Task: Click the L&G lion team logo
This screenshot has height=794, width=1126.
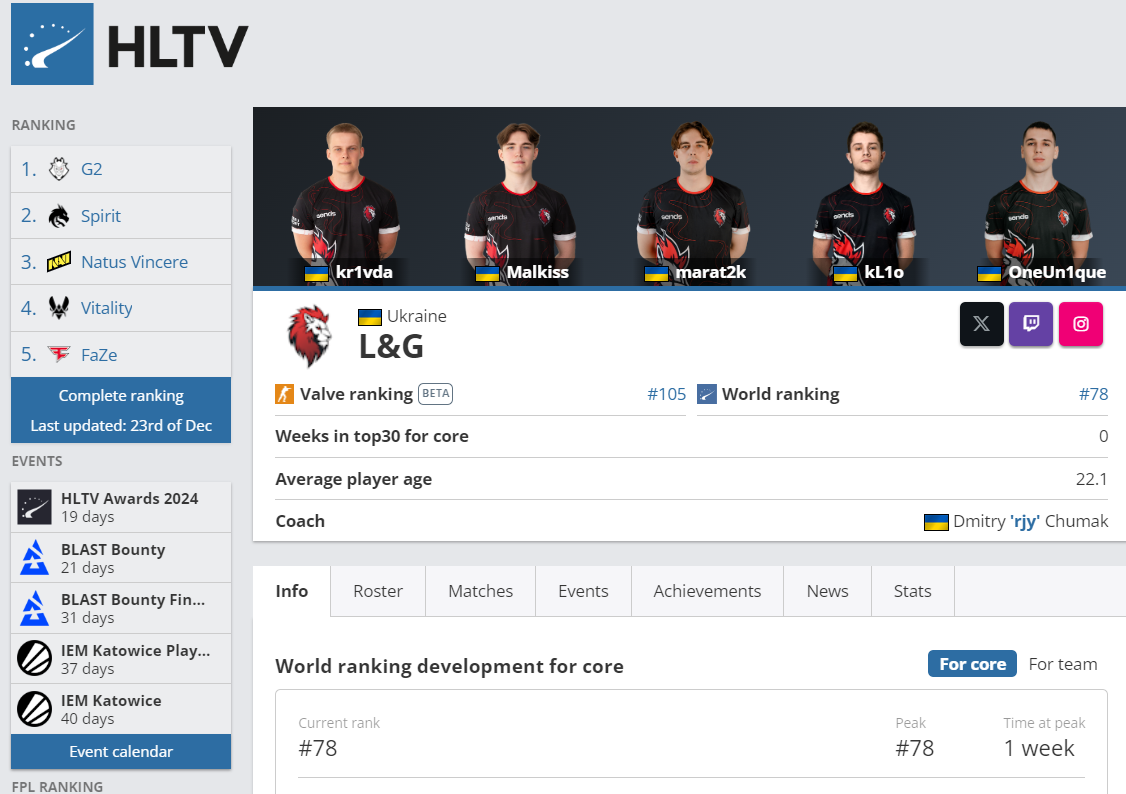Action: pos(310,335)
